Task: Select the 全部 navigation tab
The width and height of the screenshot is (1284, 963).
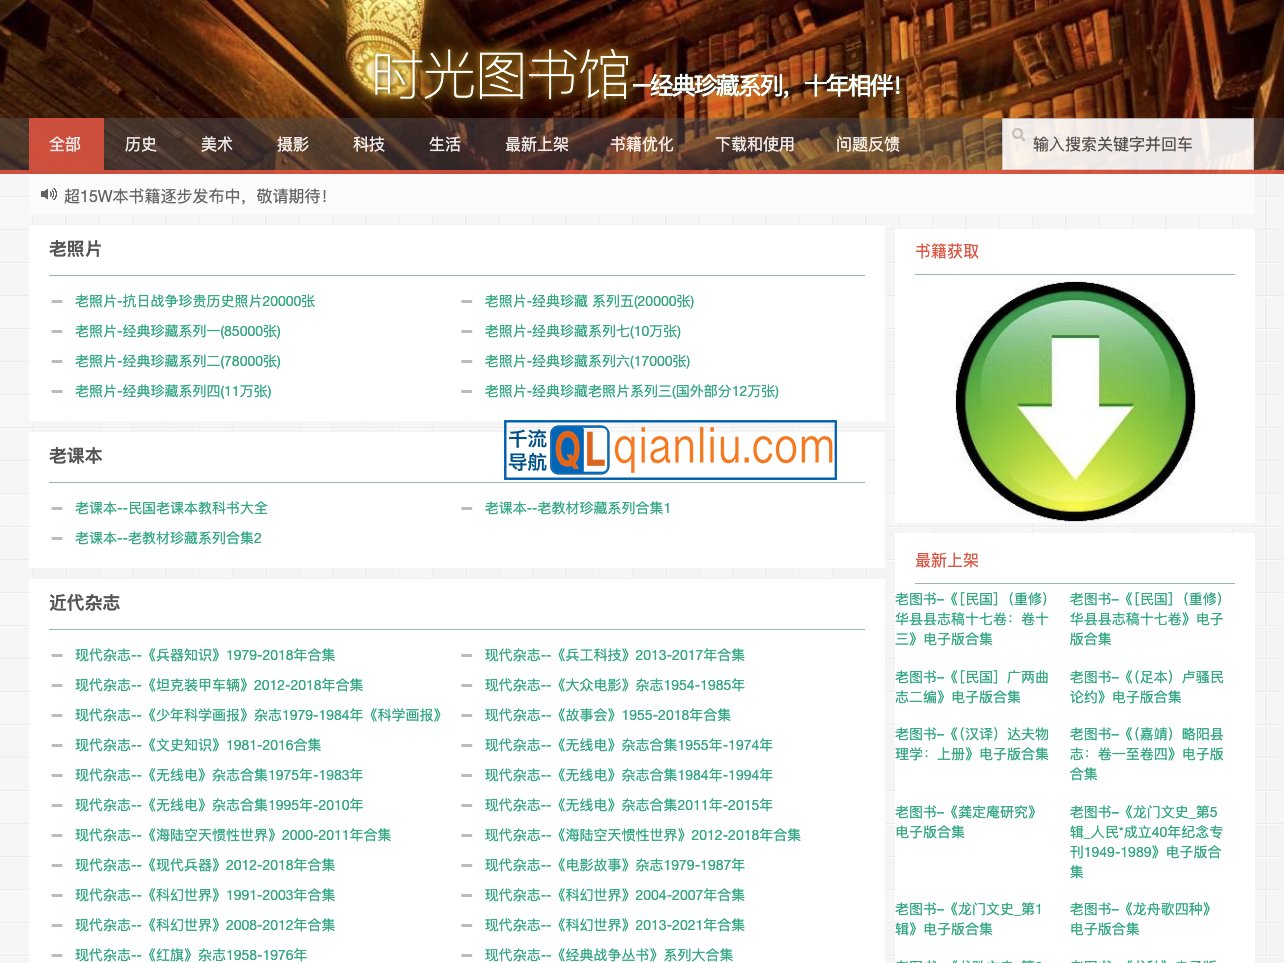Action: tap(65, 144)
